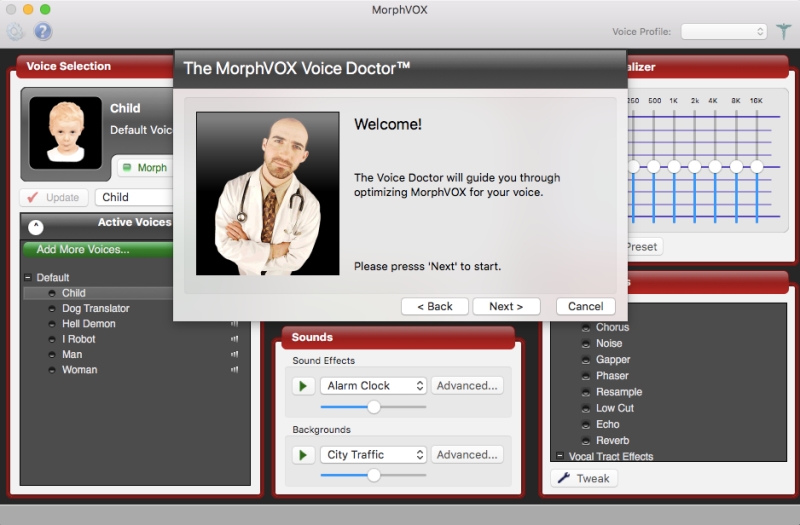Click the doctor photo in the dialog
Image resolution: width=800 pixels, height=525 pixels.
coord(268,194)
